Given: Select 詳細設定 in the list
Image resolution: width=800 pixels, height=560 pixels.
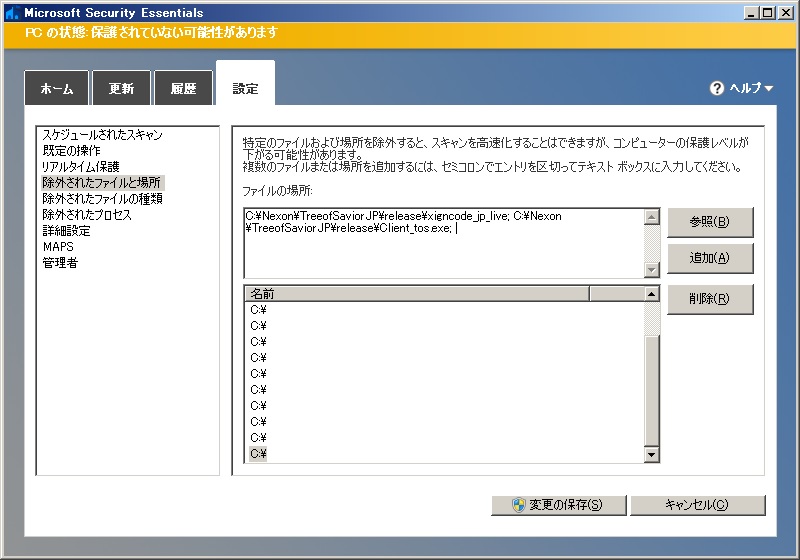Looking at the screenshot, I should [x=66, y=231].
